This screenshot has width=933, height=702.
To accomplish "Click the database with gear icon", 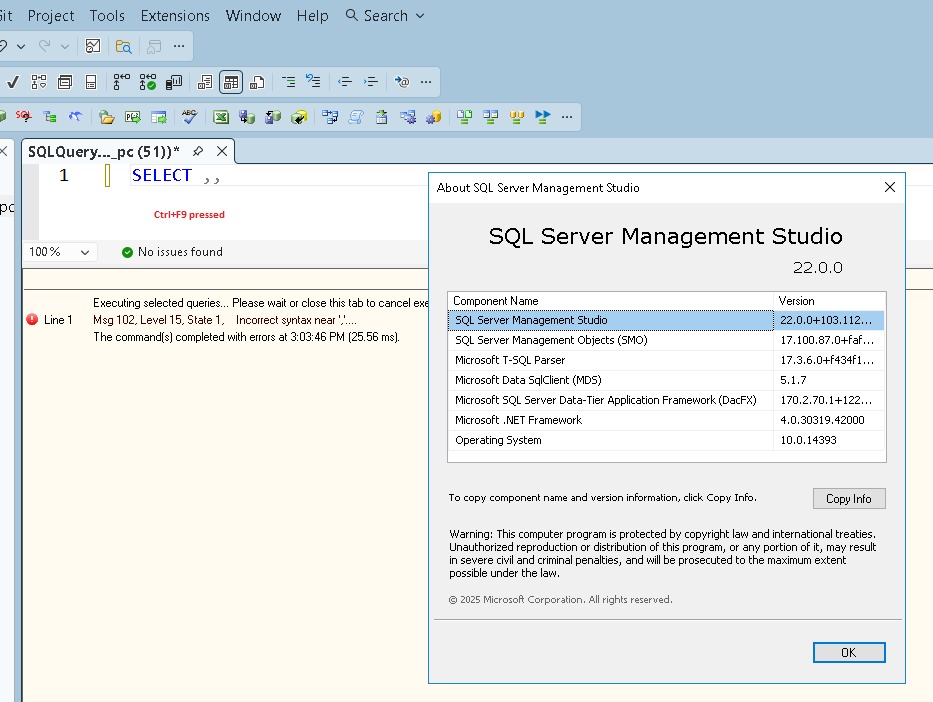I will [x=433, y=117].
